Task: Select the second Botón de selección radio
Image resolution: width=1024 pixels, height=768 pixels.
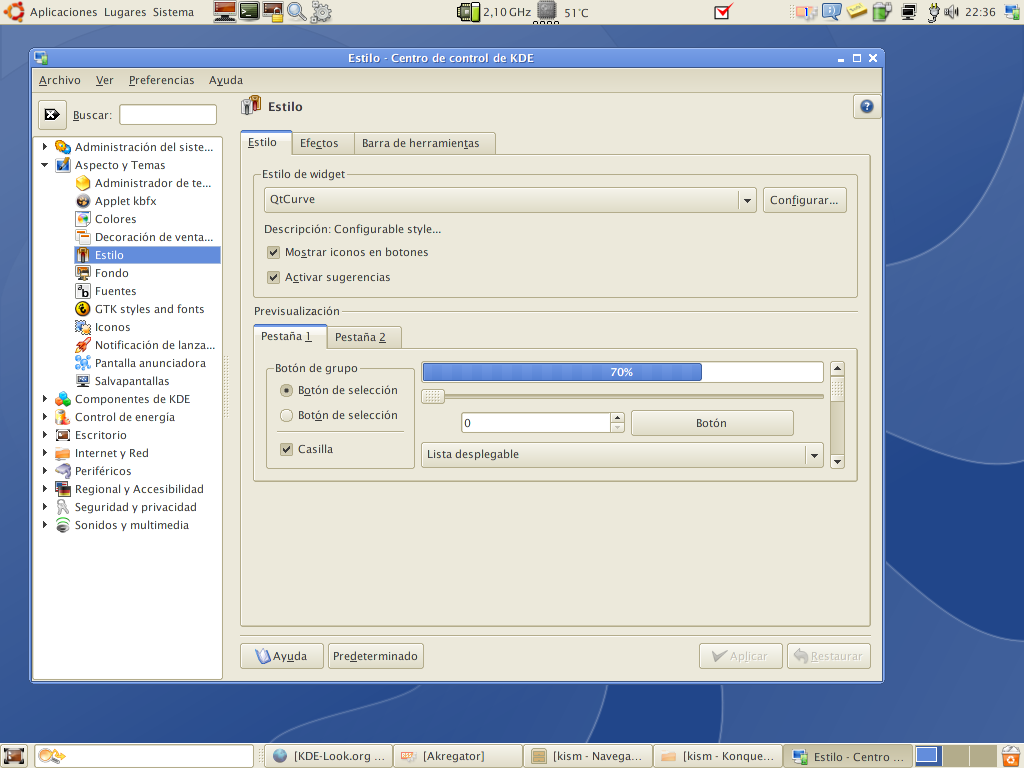Action: (x=286, y=415)
